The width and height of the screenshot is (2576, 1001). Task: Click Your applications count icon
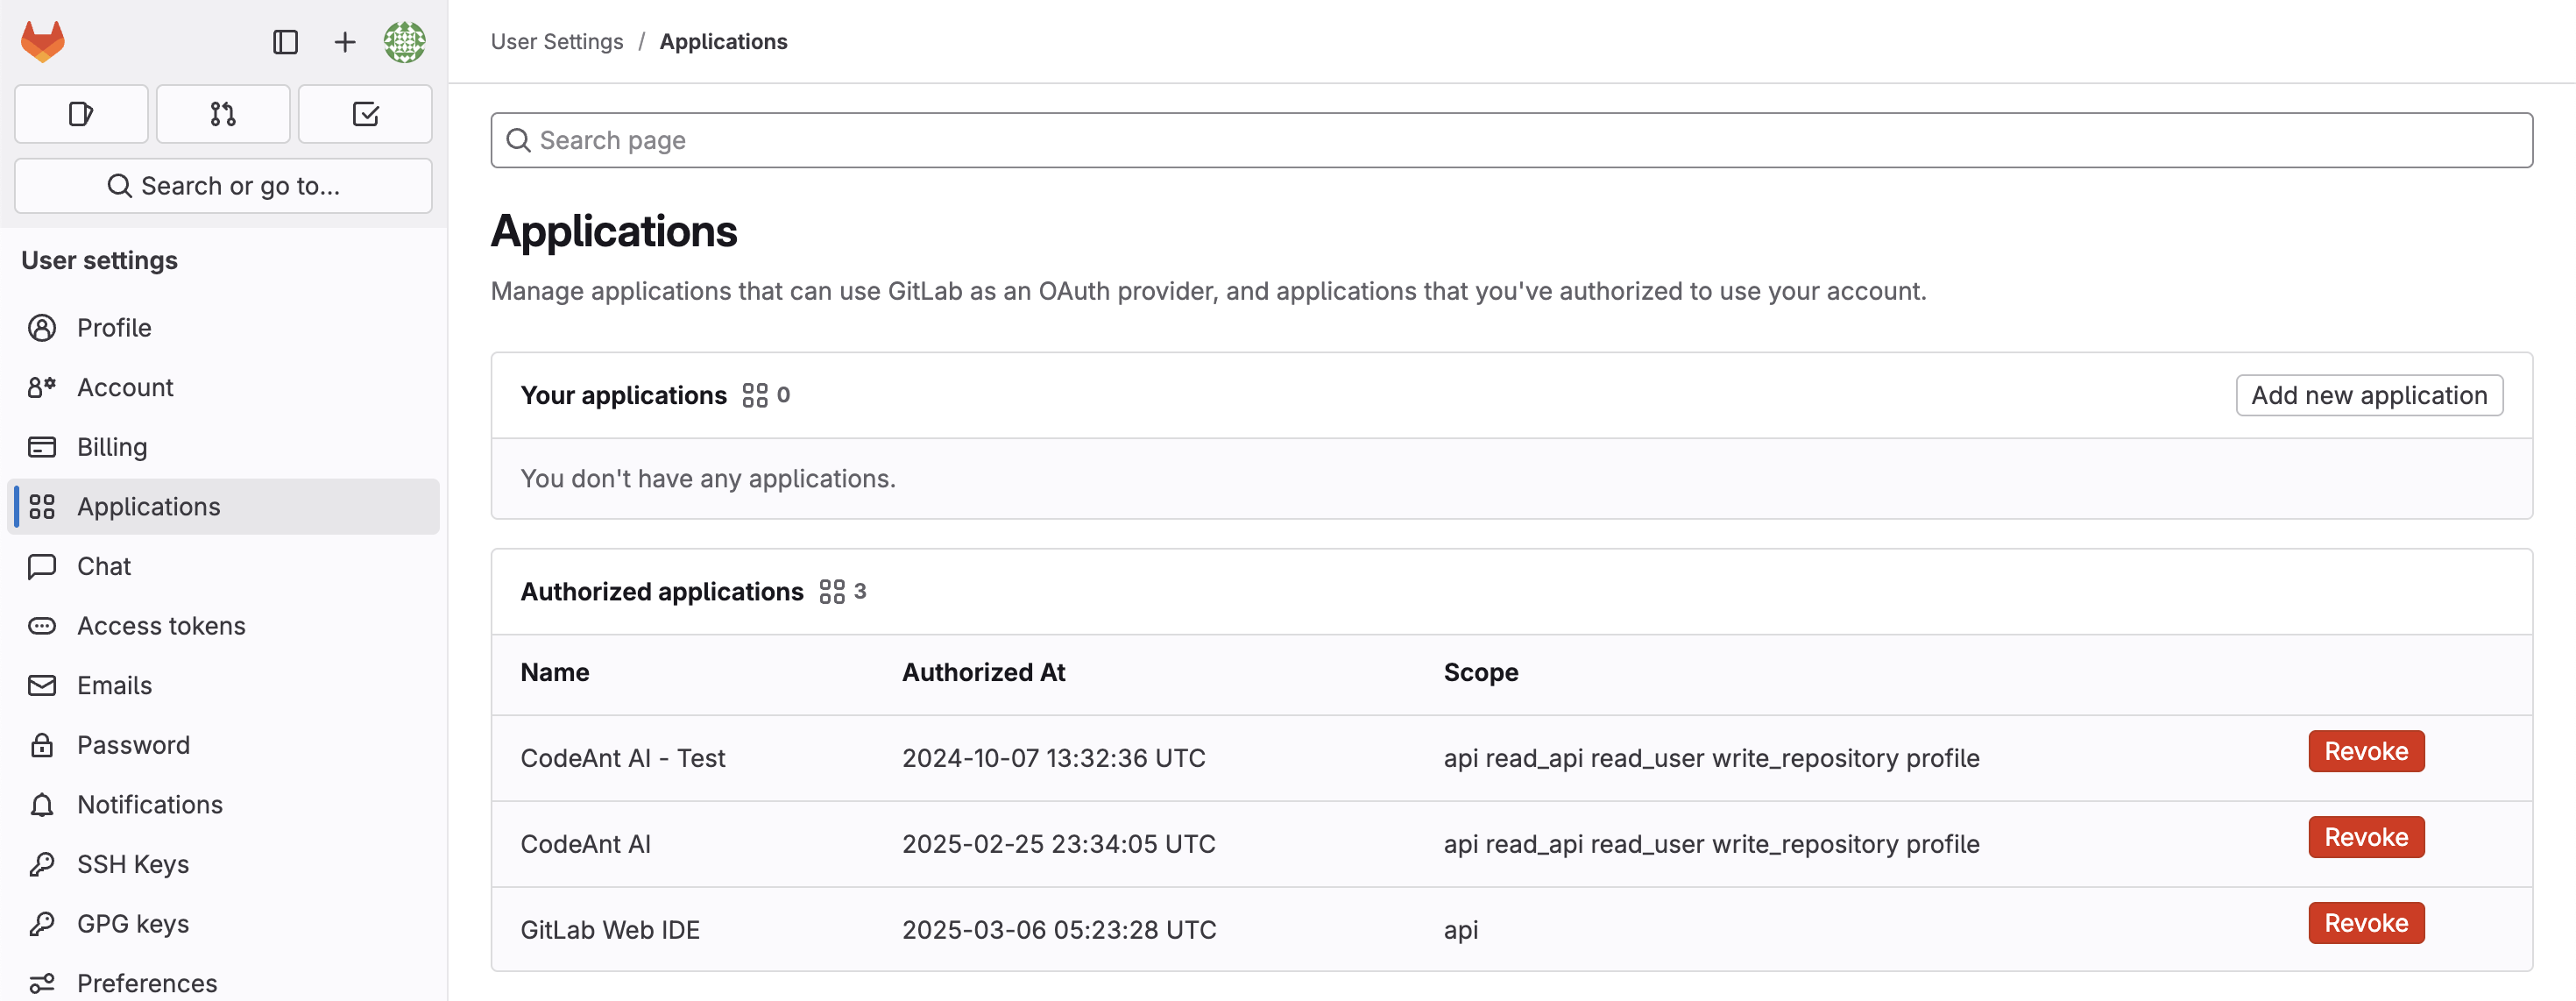click(x=755, y=396)
